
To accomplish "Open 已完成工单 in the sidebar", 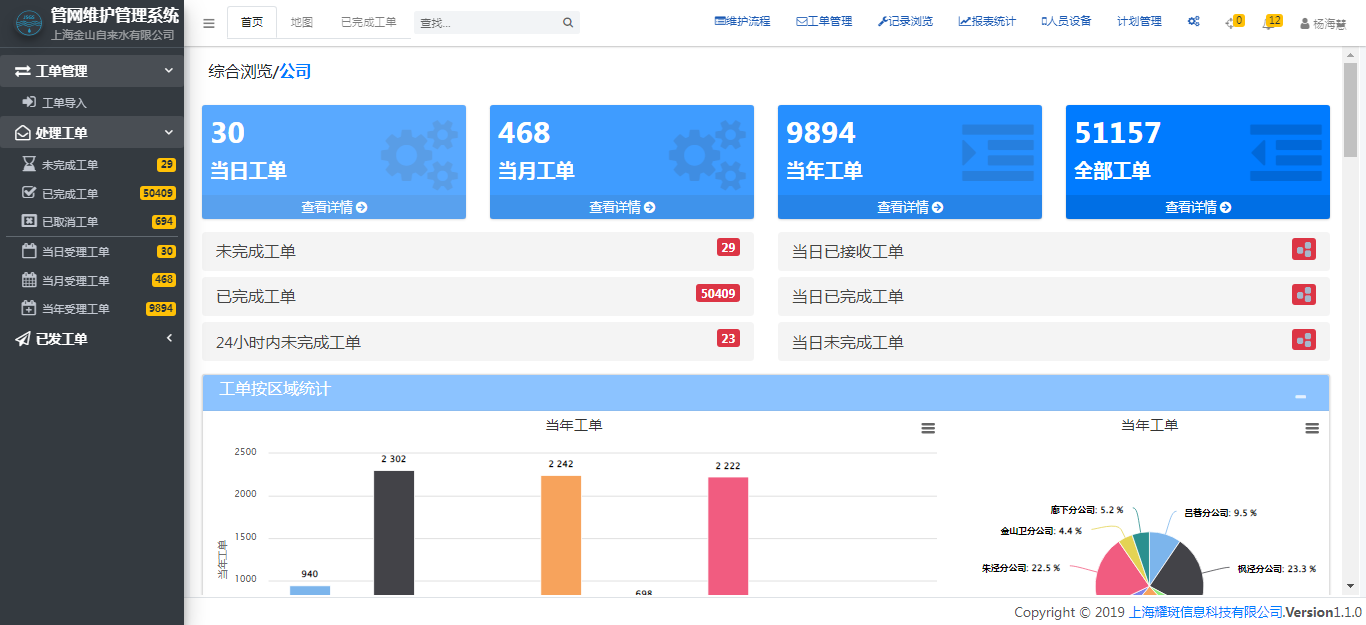I will [69, 193].
